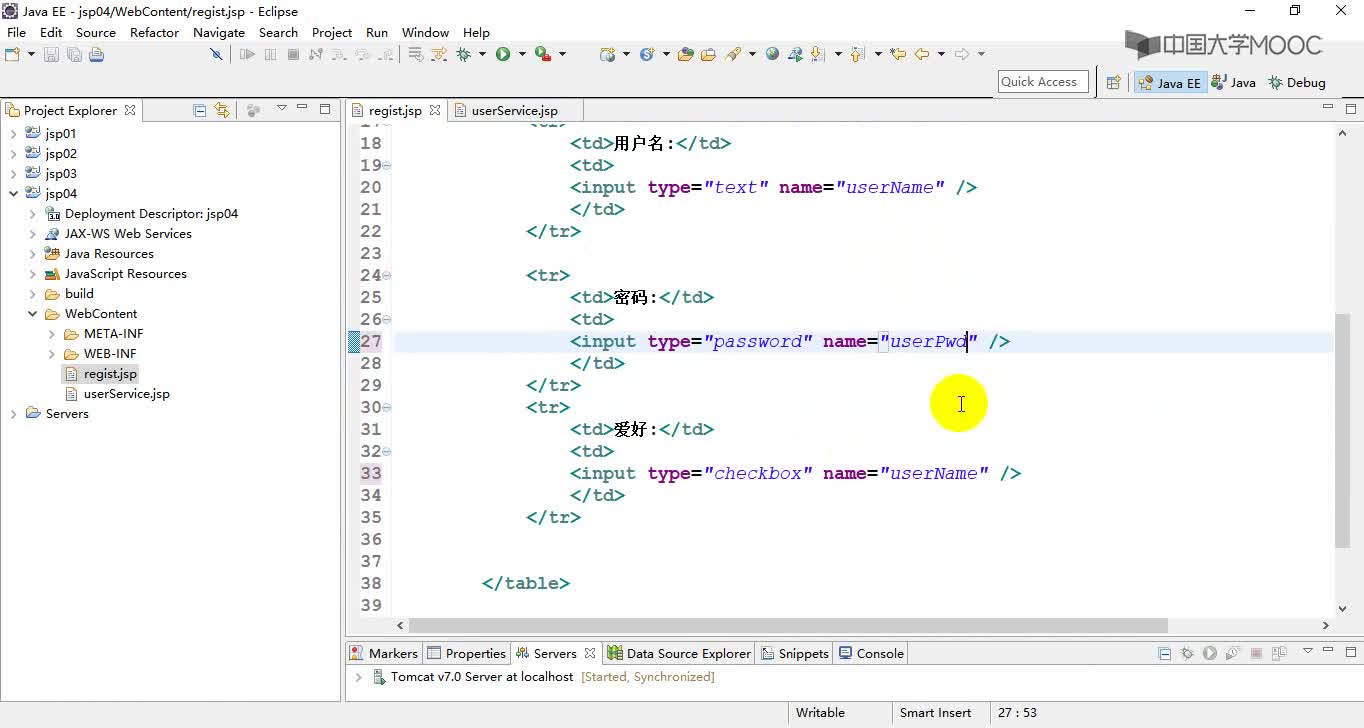1364x728 pixels.
Task: Expand the WEB-INF folder
Action: [52, 353]
